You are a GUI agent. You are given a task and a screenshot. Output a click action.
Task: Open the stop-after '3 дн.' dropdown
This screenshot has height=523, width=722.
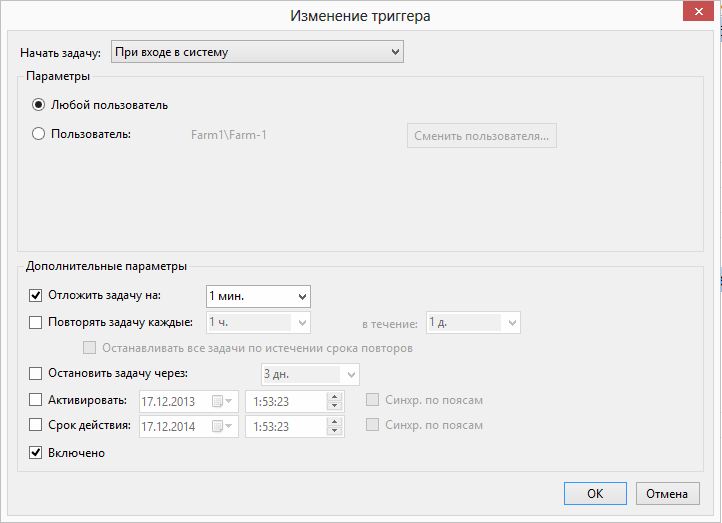tap(310, 374)
